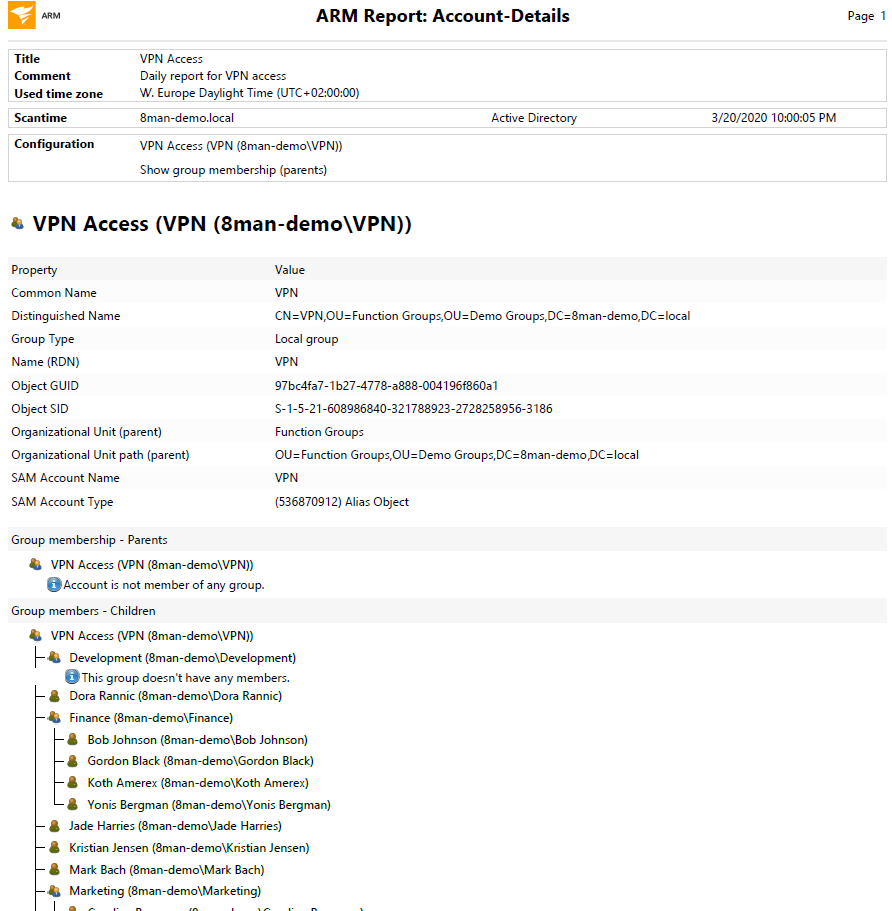Click the report title 'ARM Report: Account-Details'

coord(443,16)
